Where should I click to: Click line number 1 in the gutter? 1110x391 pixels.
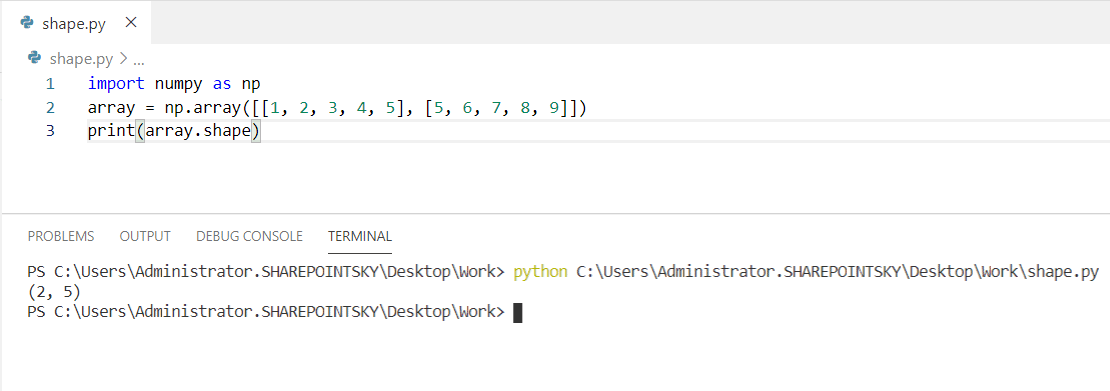click(50, 84)
